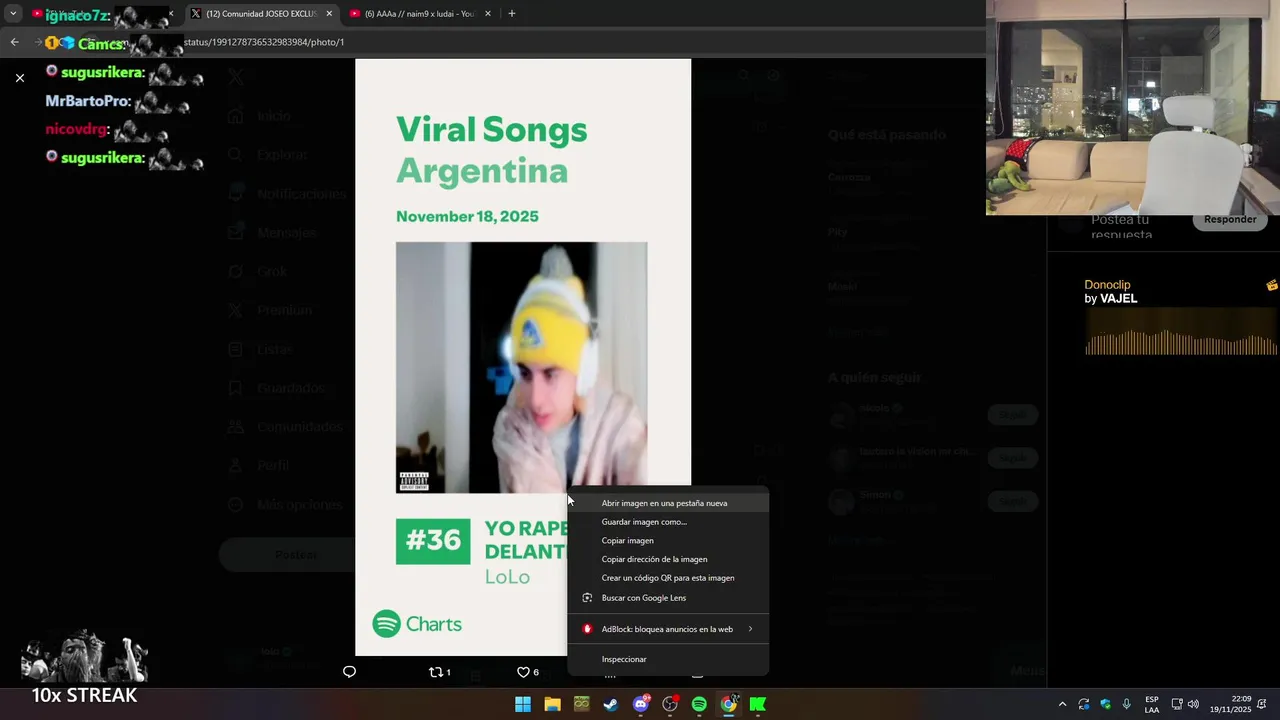Click the AdBlock red icon in context menu
The height and width of the screenshot is (720, 1280).
tap(587, 629)
